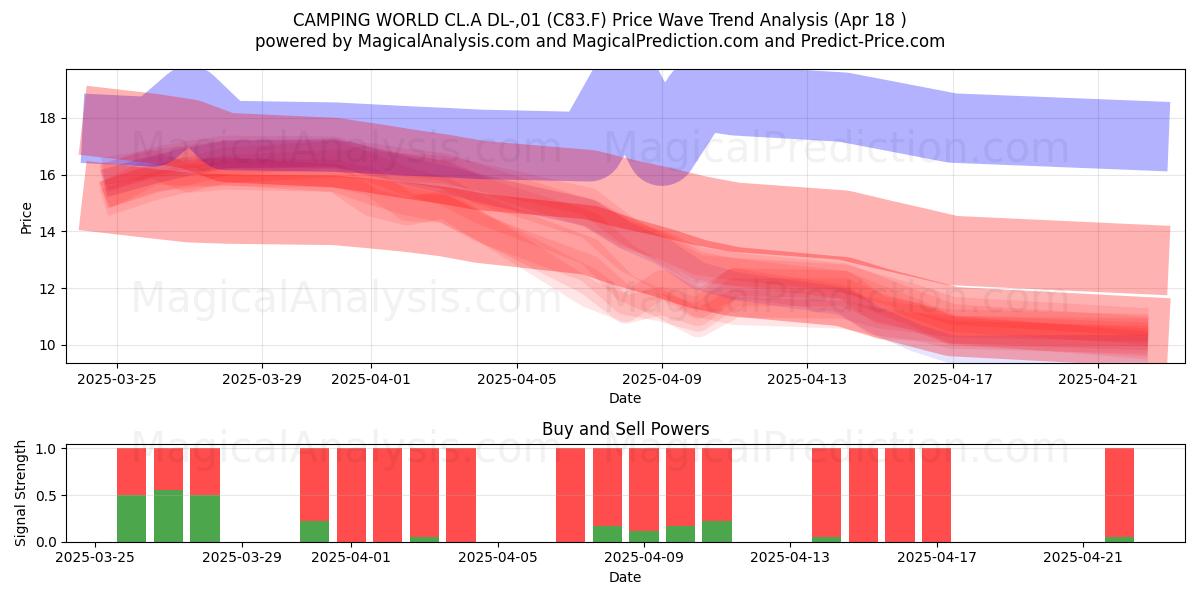Image resolution: width=1200 pixels, height=600 pixels.
Task: Click the 'powered by MagicalAnalysis.com' subtitle line
Action: (600, 41)
